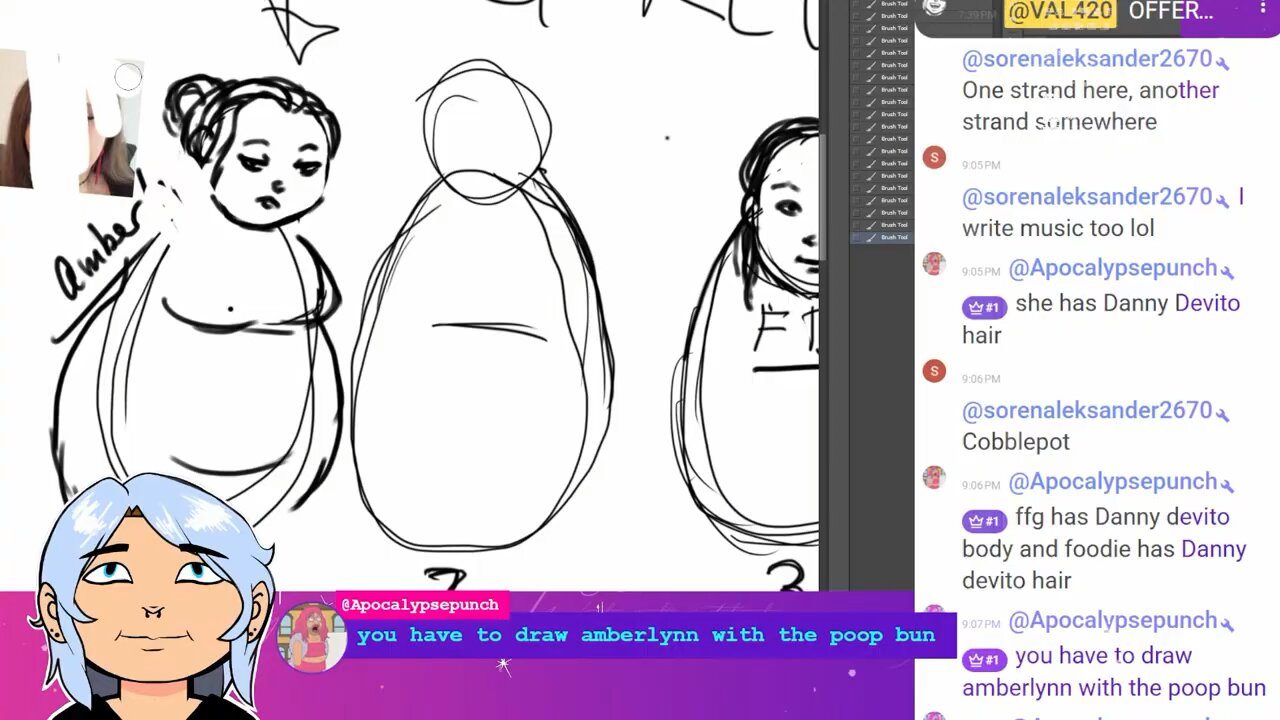
Task: Click wrench badge on the 'One strand here' message
Action: click(x=1223, y=62)
